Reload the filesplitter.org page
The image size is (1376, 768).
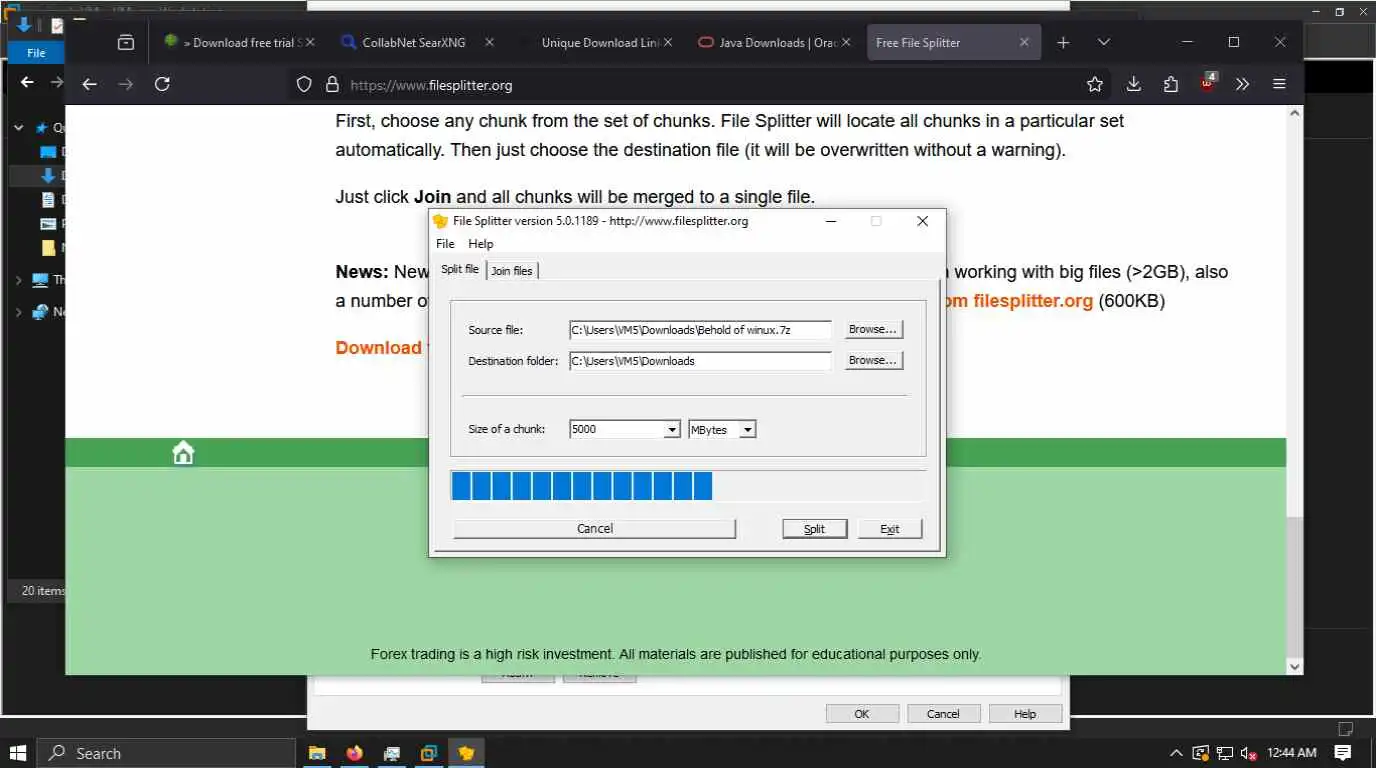[162, 85]
